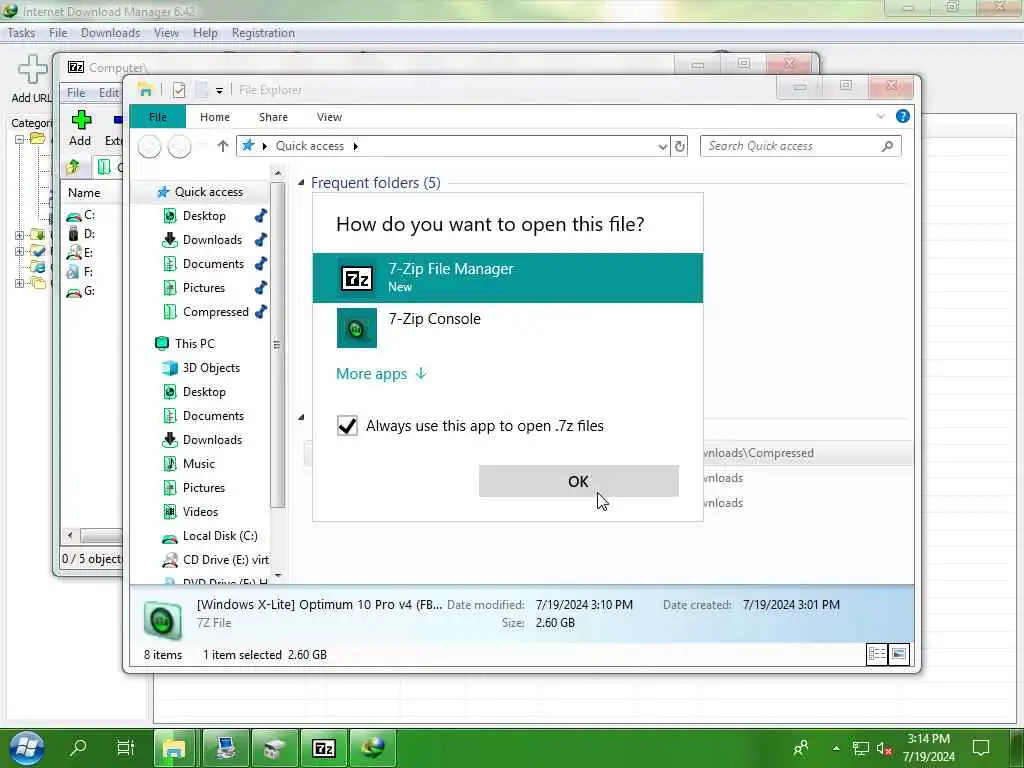Screen dimensions: 1024x768
Task: Open the Downloads menu in Internet Download Manager
Action: 110,33
